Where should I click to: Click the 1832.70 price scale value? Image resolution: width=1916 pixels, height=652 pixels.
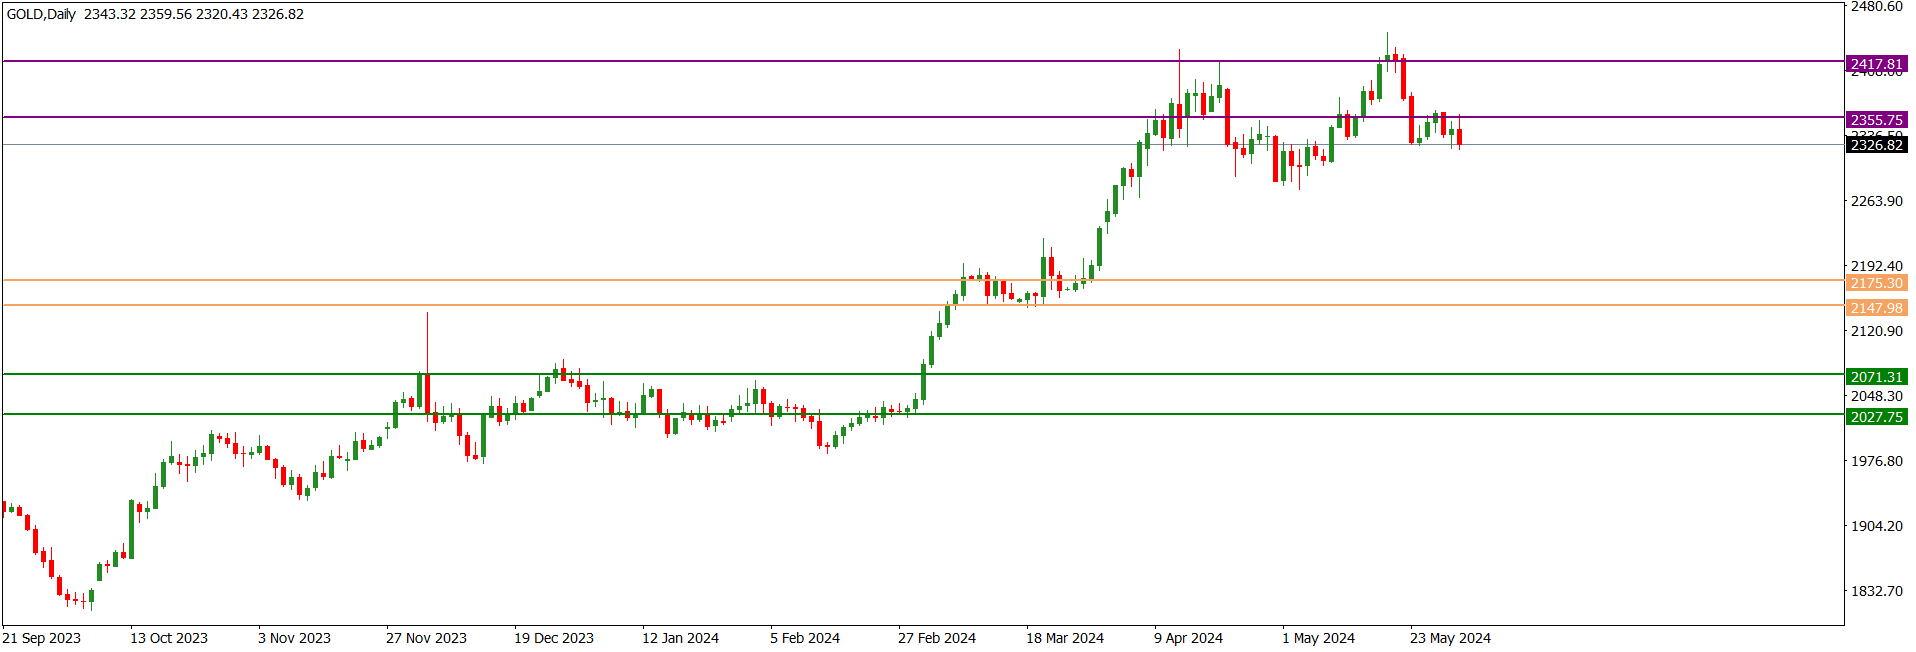(x=1876, y=591)
